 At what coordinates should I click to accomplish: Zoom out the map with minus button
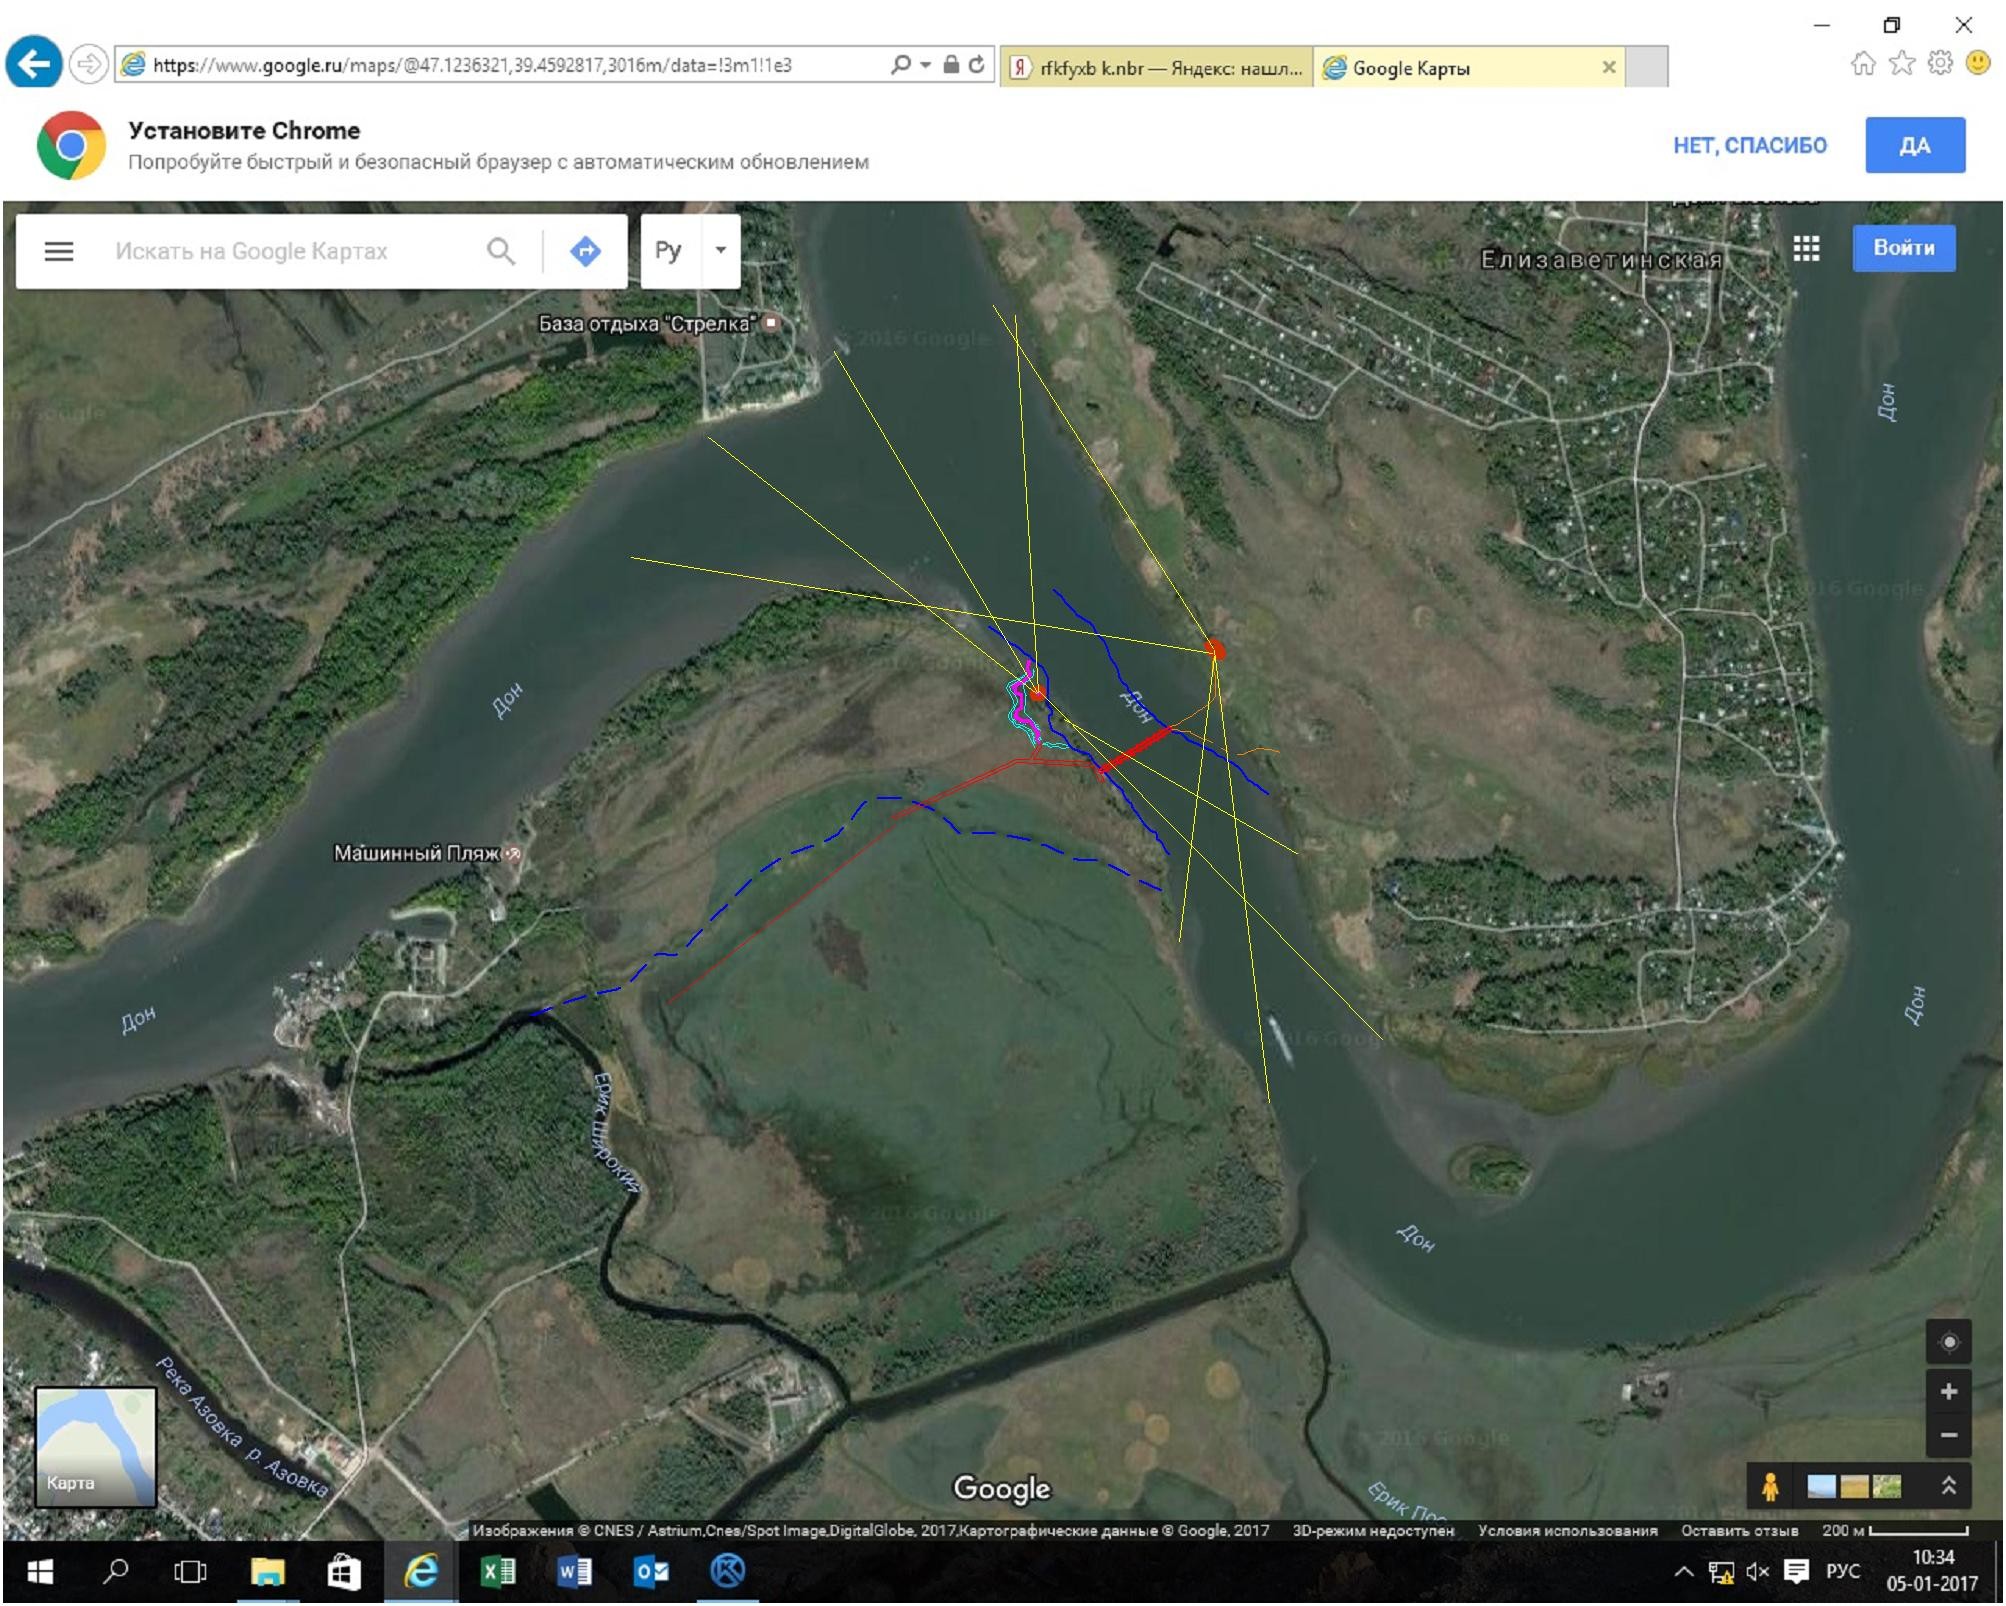click(x=1948, y=1436)
